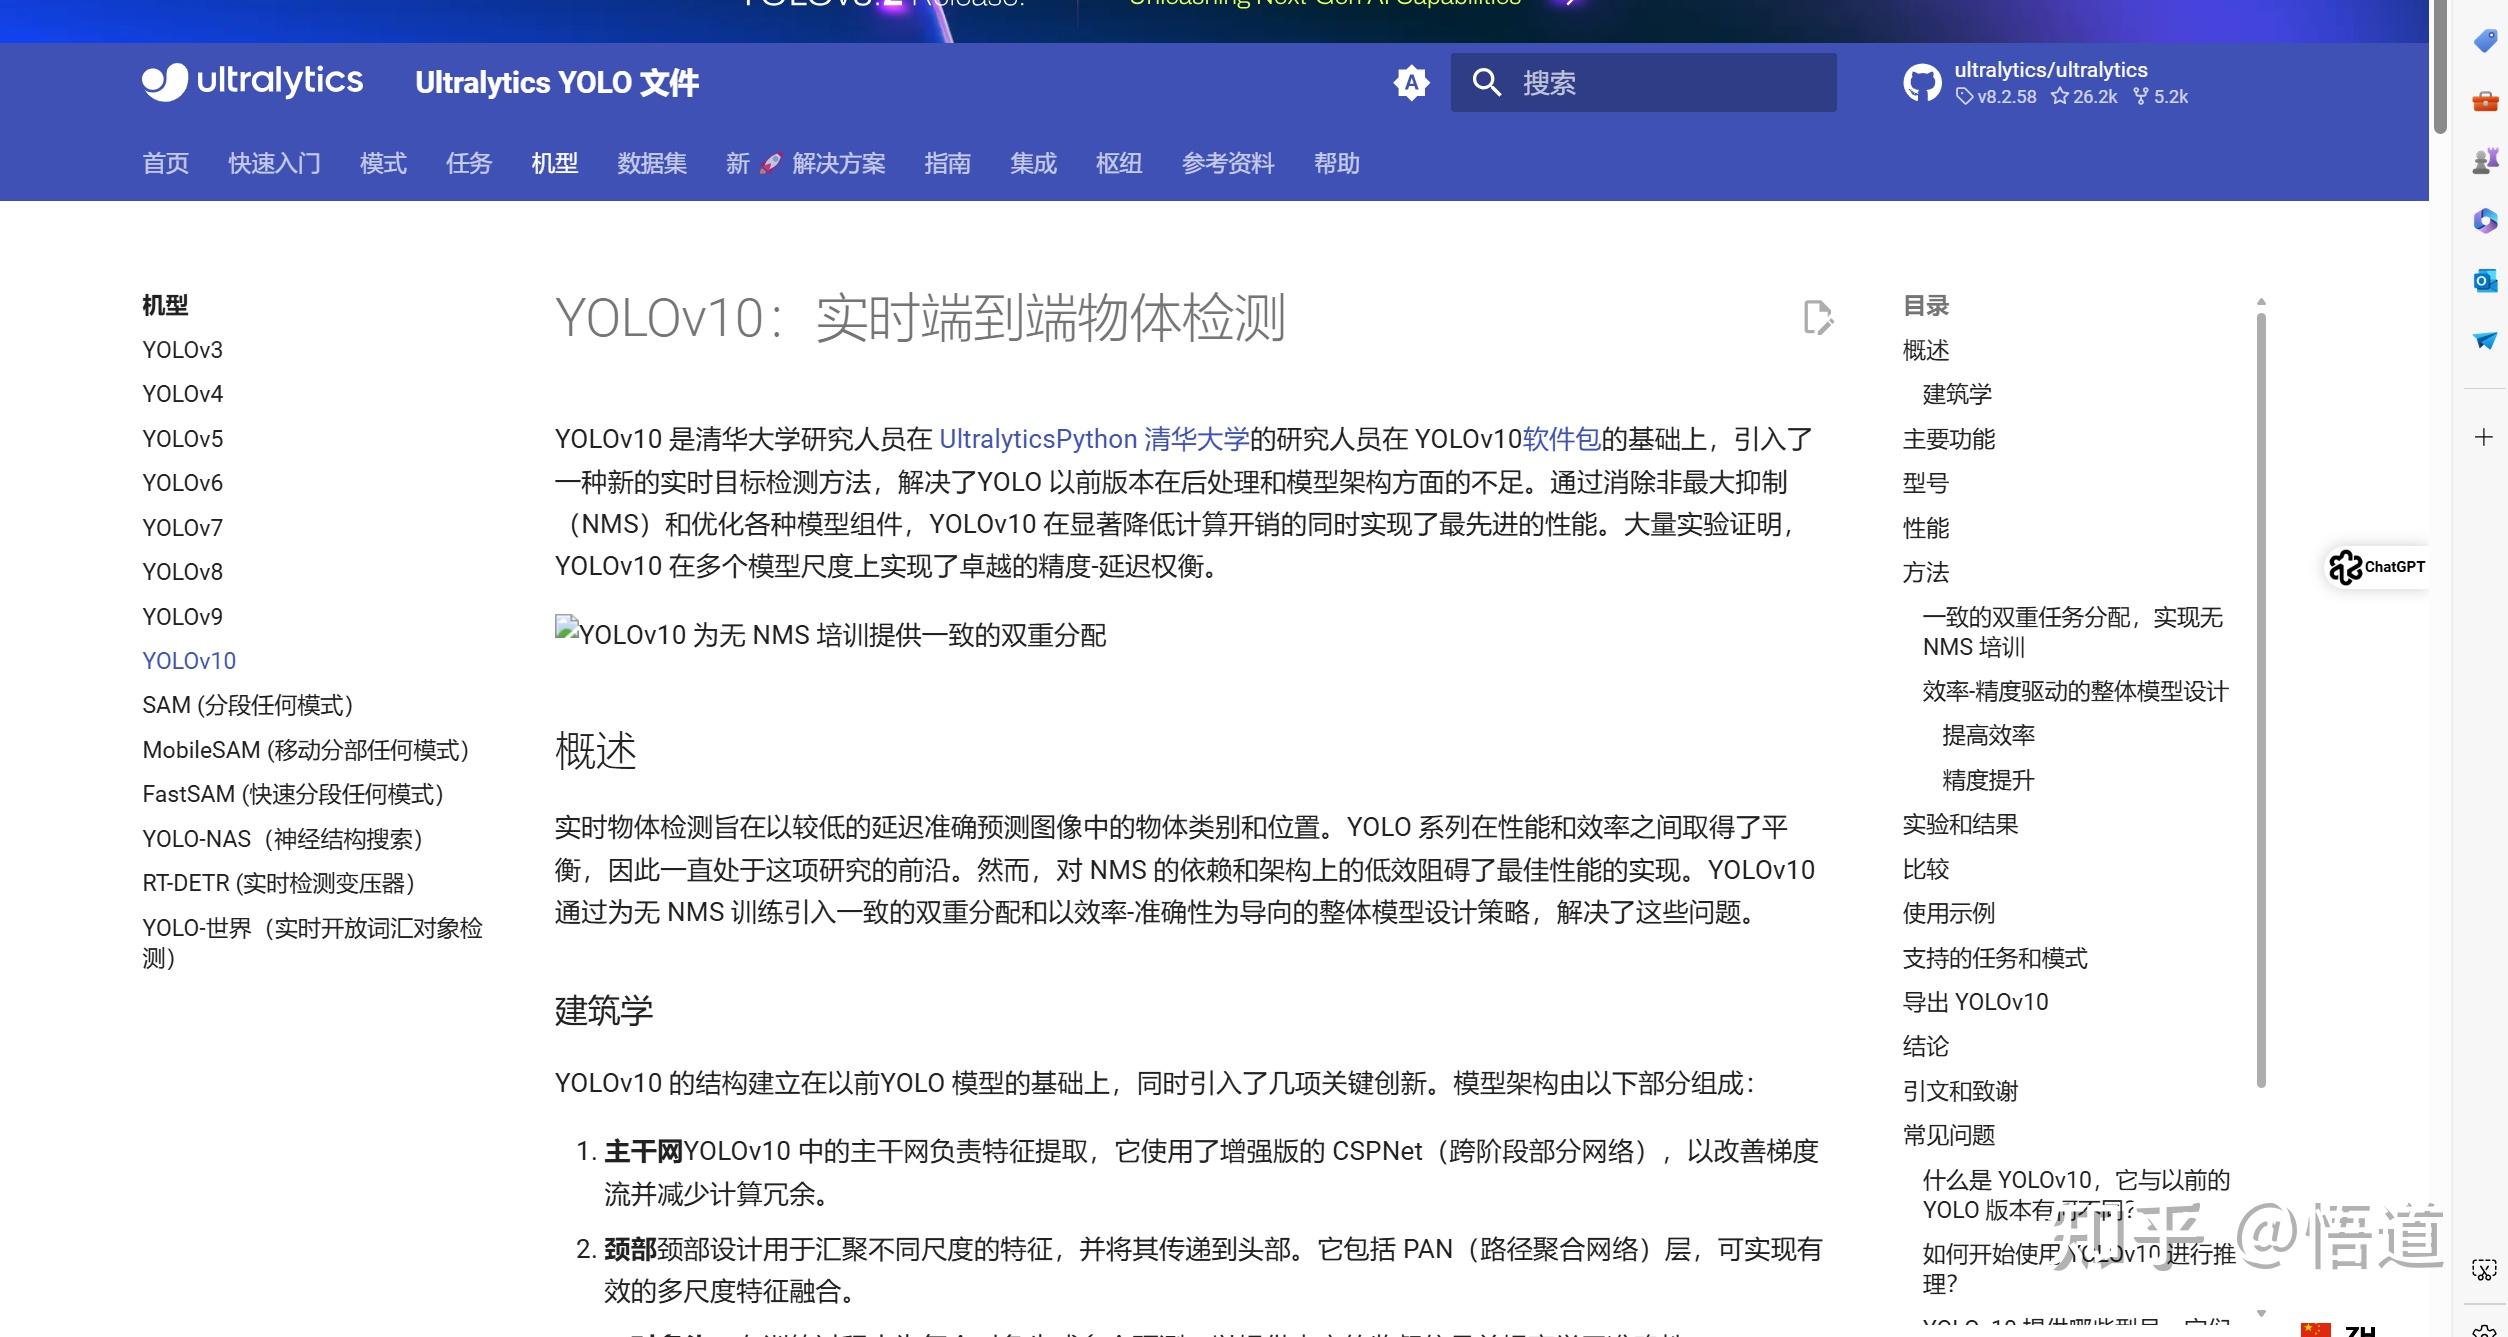Select YOLOv8 in the models sidebar
Image resolution: width=2508 pixels, height=1337 pixels.
point(182,571)
